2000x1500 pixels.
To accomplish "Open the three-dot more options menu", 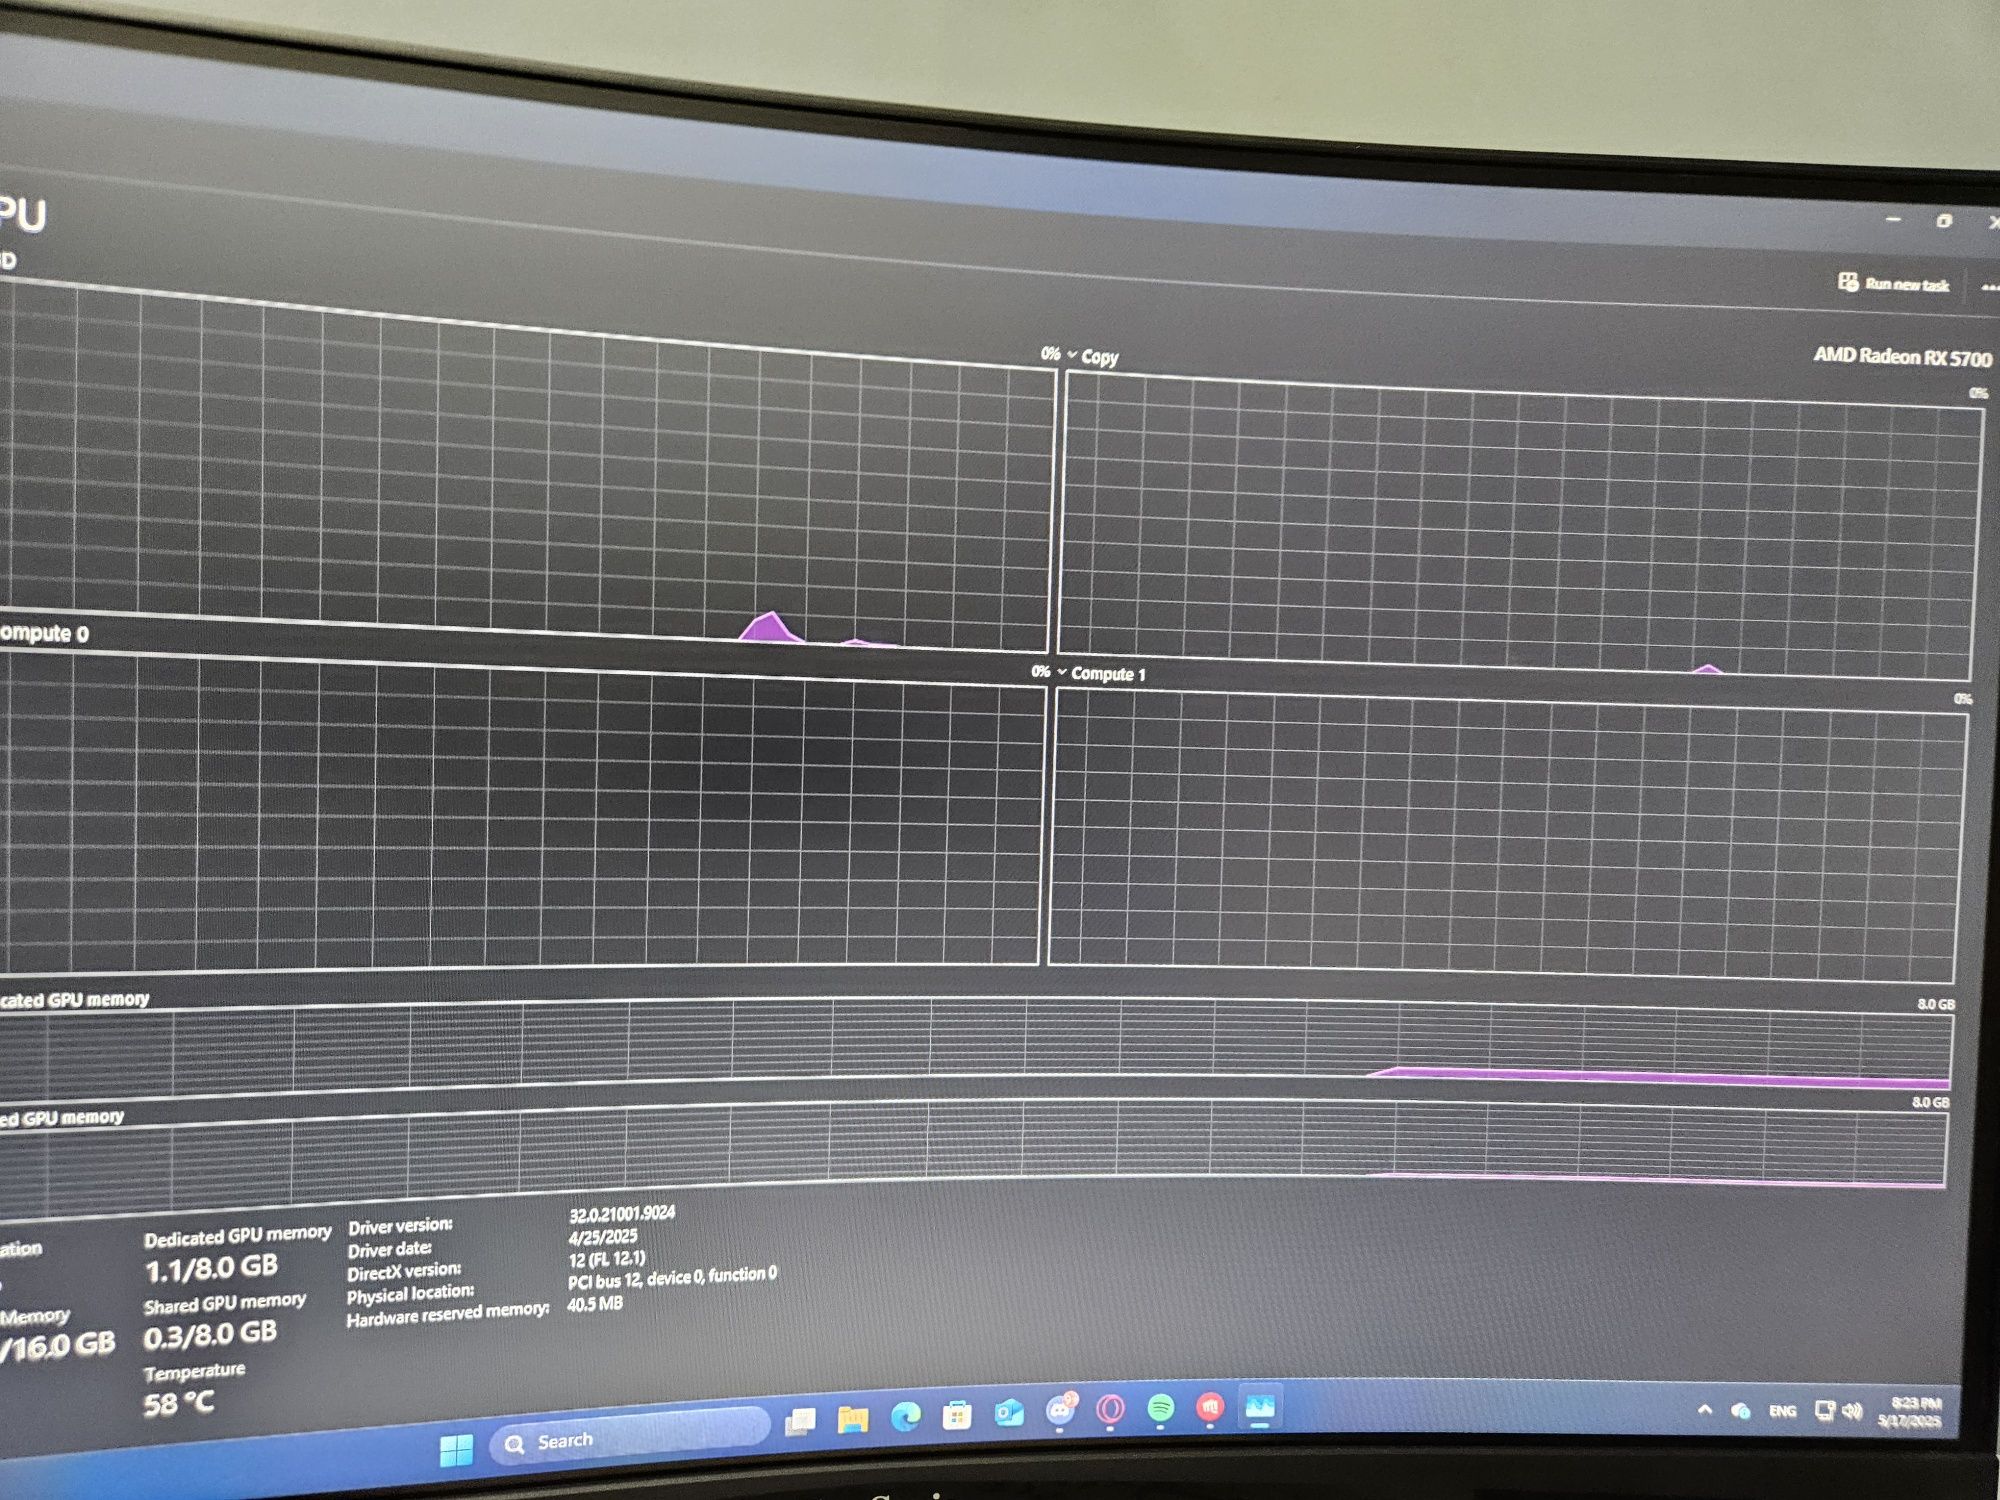I will [1990, 288].
